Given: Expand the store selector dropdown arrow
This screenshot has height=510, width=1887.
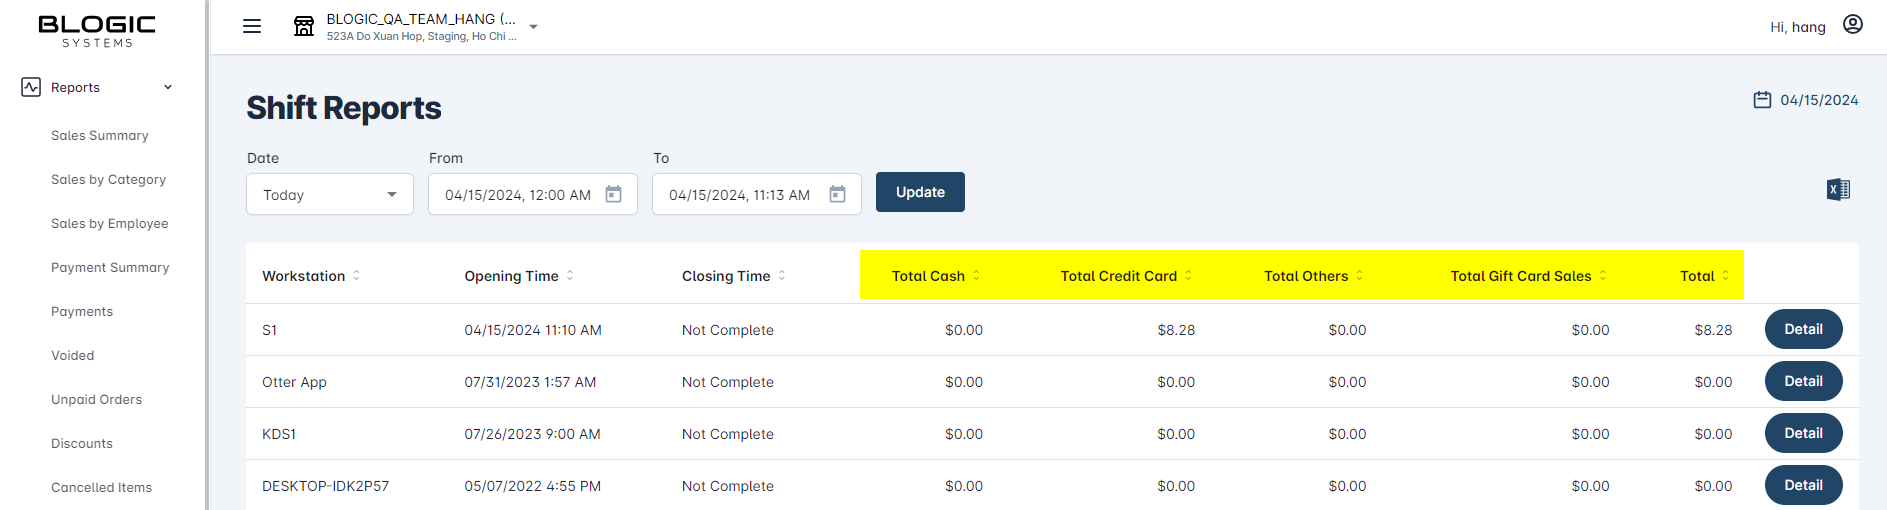Looking at the screenshot, I should [534, 27].
